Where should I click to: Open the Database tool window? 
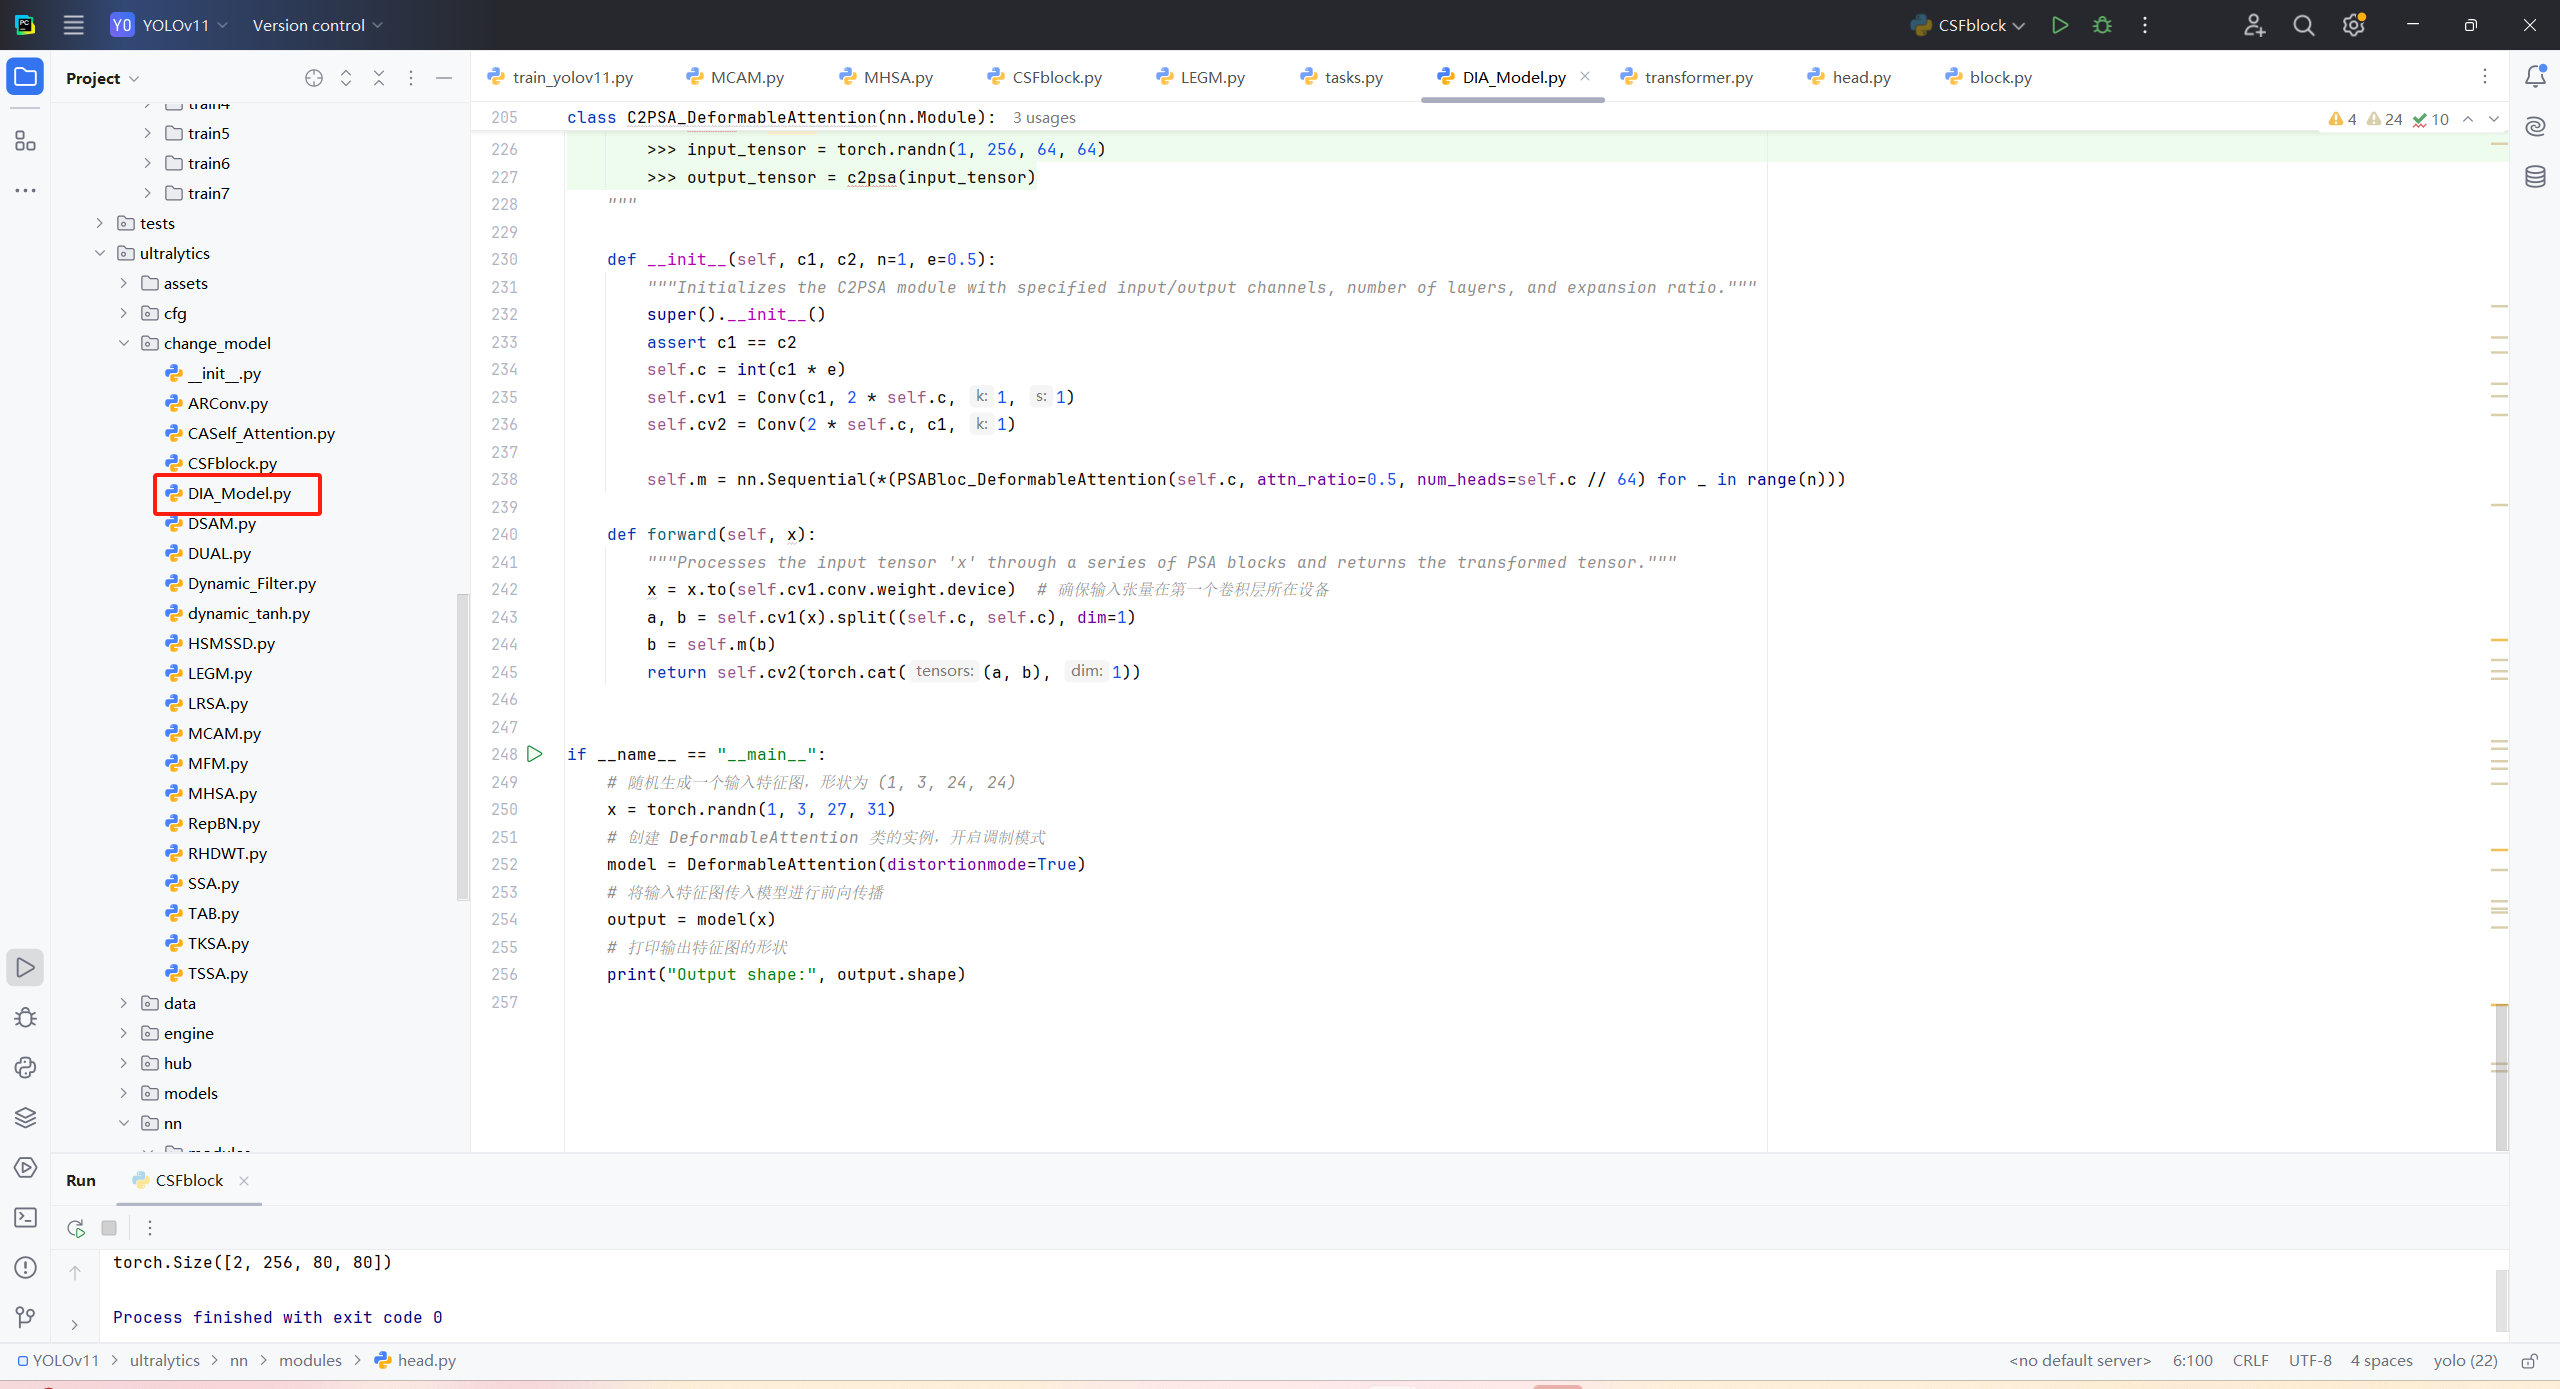[2535, 177]
